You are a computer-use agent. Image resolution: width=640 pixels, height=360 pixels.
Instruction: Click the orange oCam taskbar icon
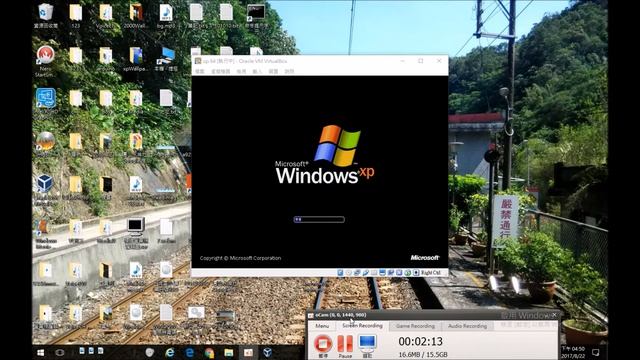click(248, 353)
